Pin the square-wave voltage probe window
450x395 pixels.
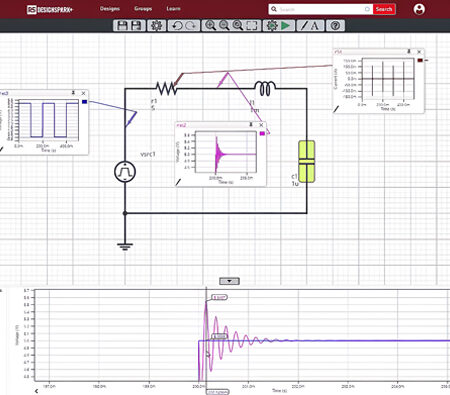(x=73, y=93)
